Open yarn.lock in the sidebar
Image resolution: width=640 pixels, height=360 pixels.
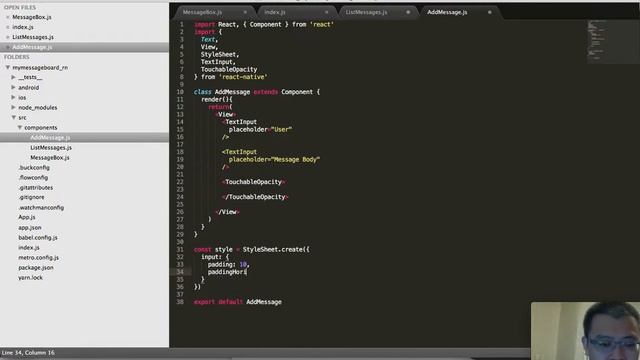[x=30, y=278]
